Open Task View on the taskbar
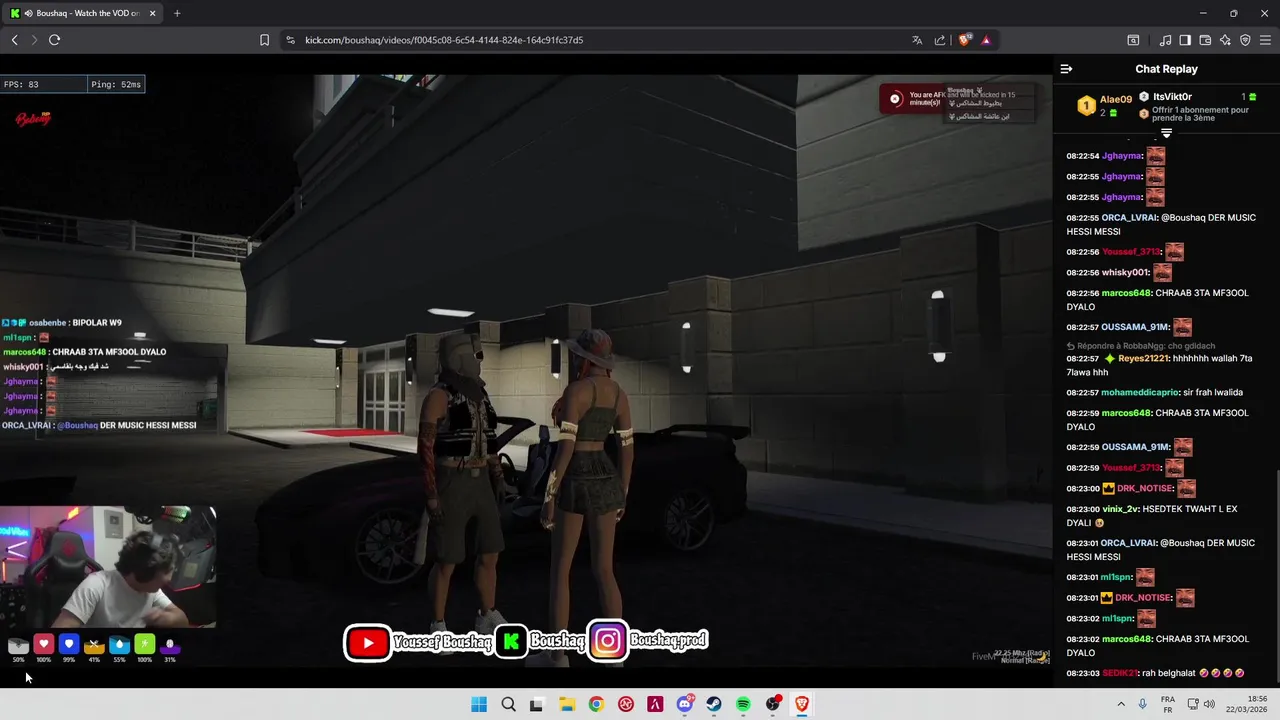This screenshot has height=720, width=1280. (x=537, y=704)
